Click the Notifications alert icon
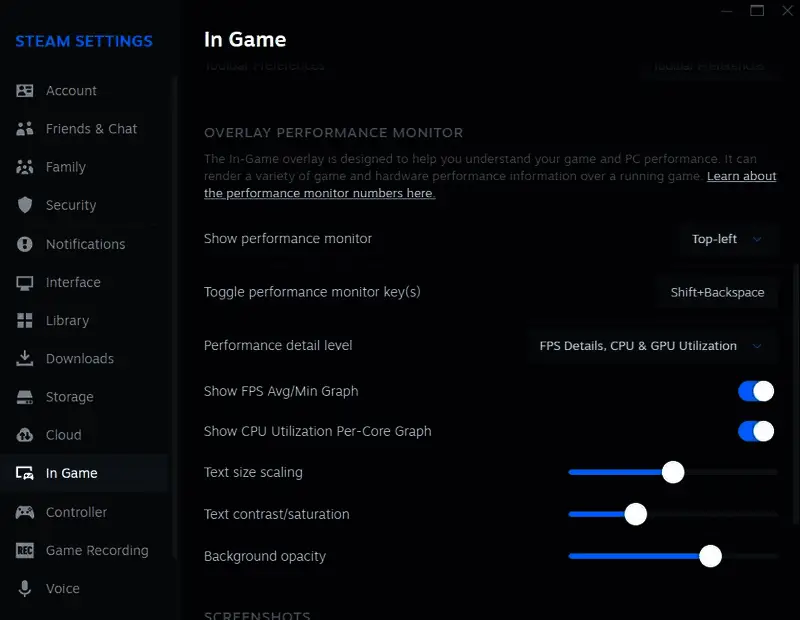The width and height of the screenshot is (800, 620). 25,244
